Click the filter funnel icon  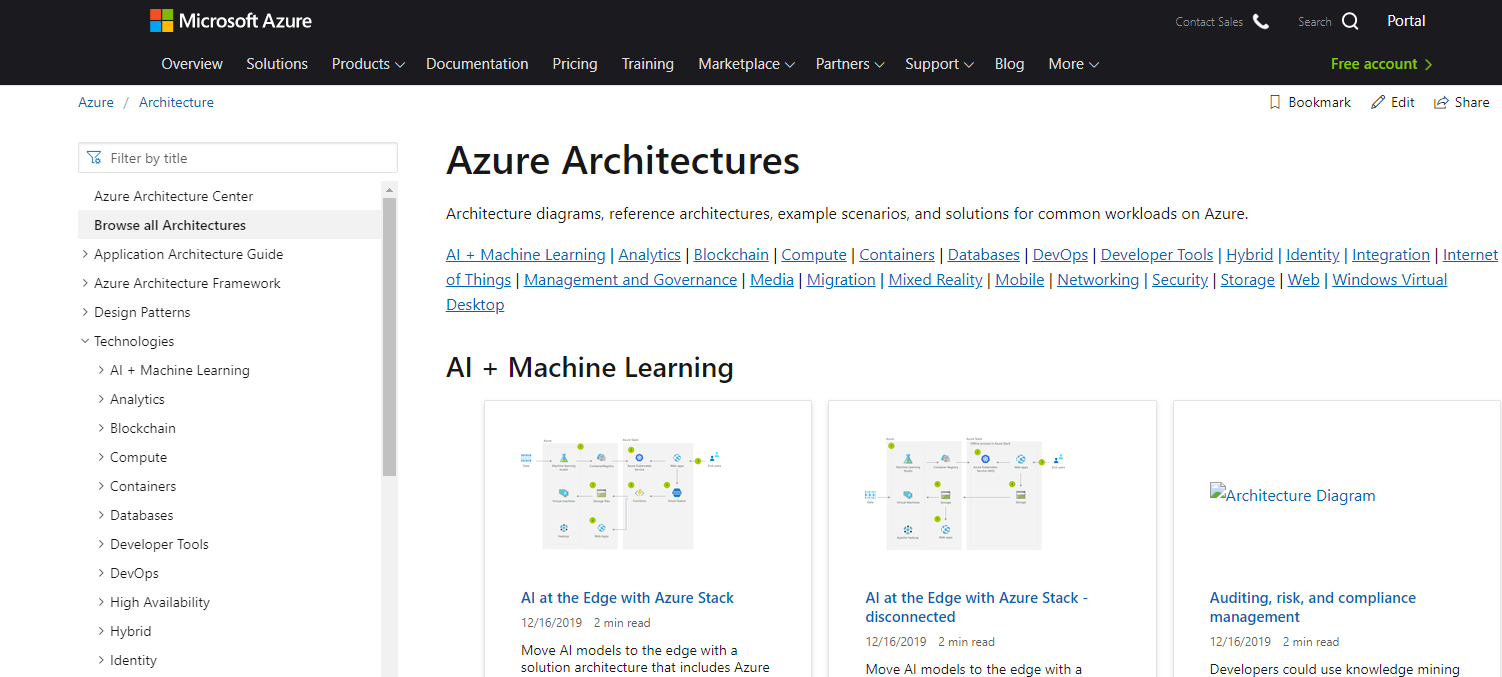tap(94, 158)
